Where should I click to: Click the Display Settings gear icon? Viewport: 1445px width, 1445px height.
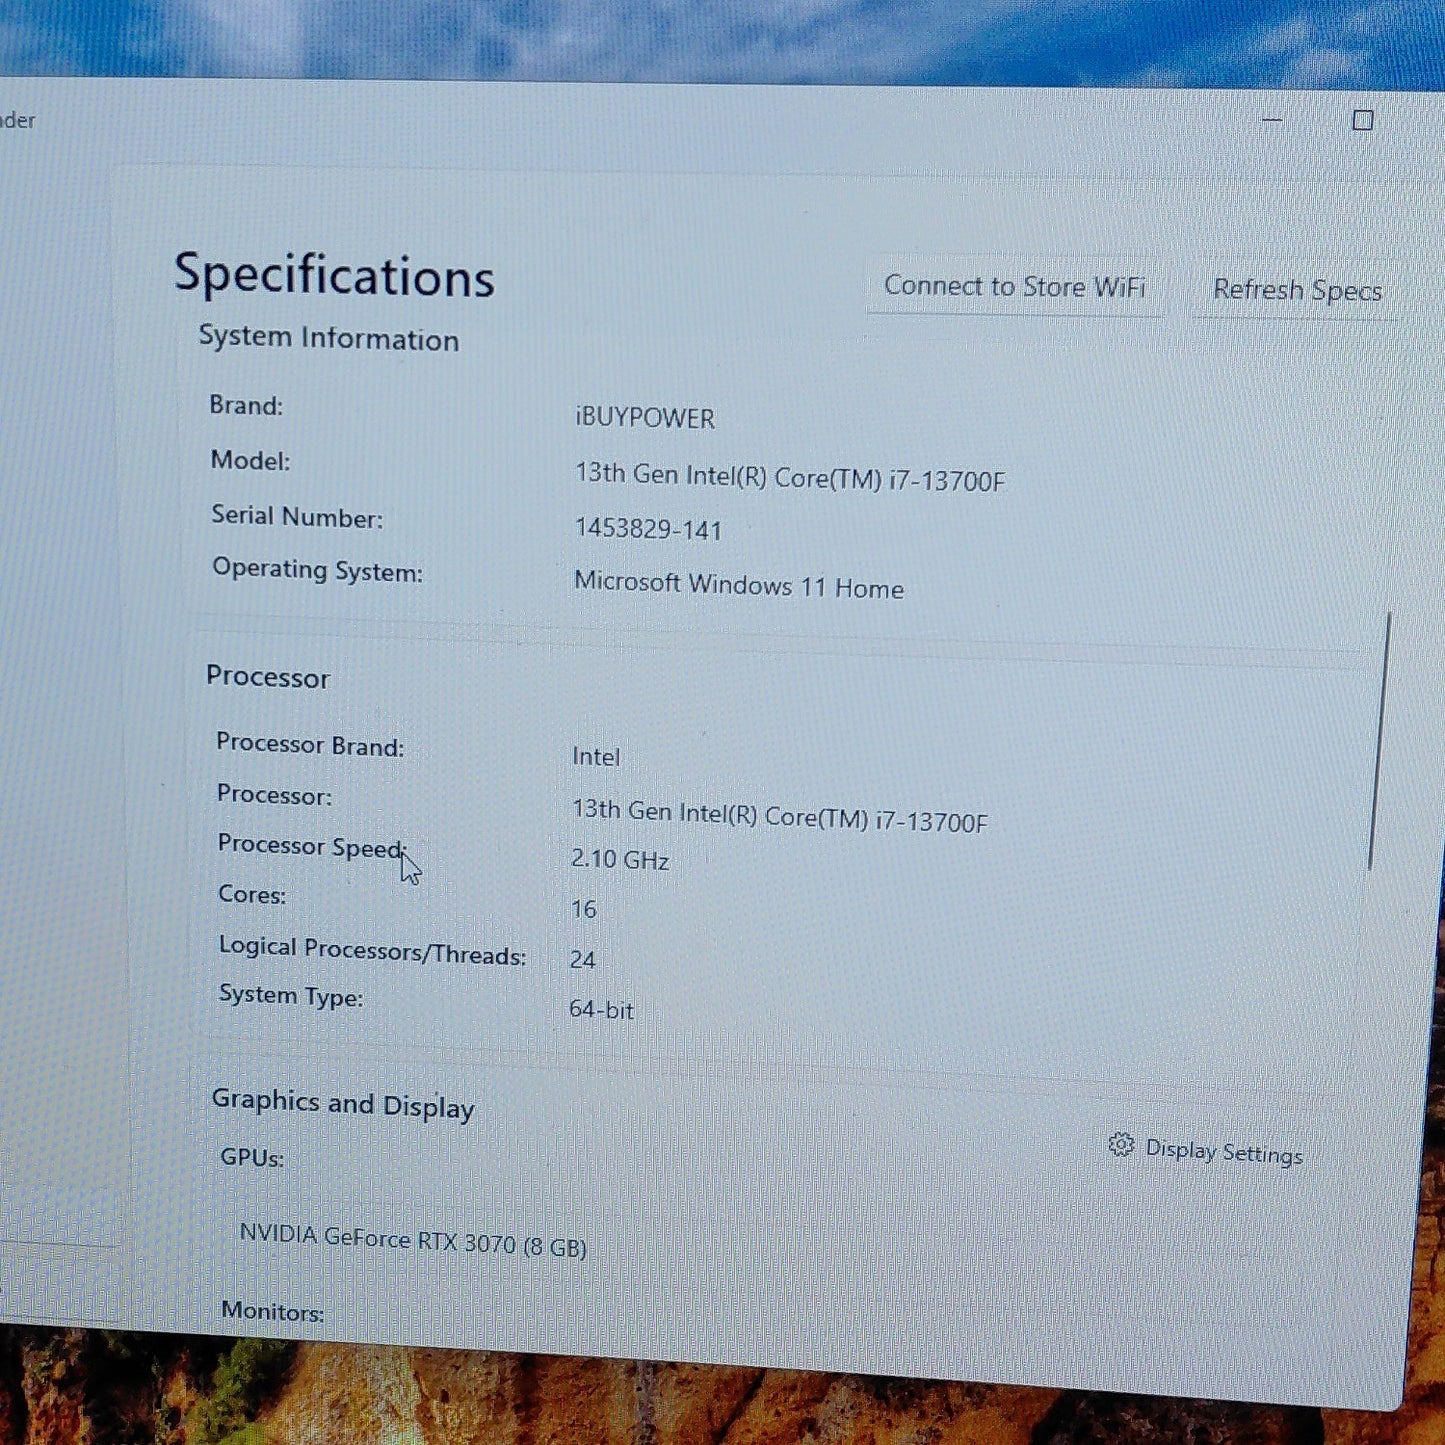[1121, 1145]
